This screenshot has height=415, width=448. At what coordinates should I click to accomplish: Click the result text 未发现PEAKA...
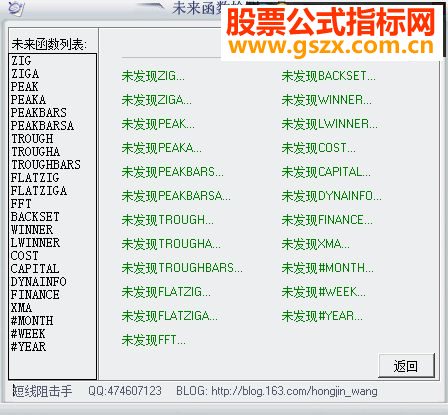point(162,148)
